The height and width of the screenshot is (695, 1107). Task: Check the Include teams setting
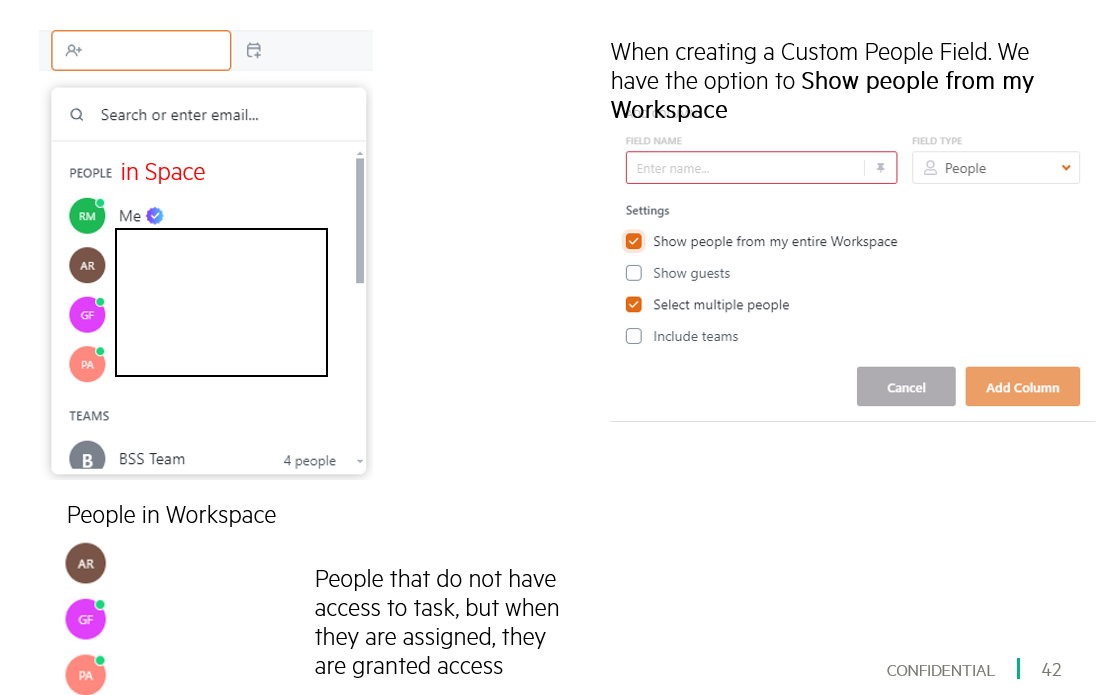click(x=633, y=336)
